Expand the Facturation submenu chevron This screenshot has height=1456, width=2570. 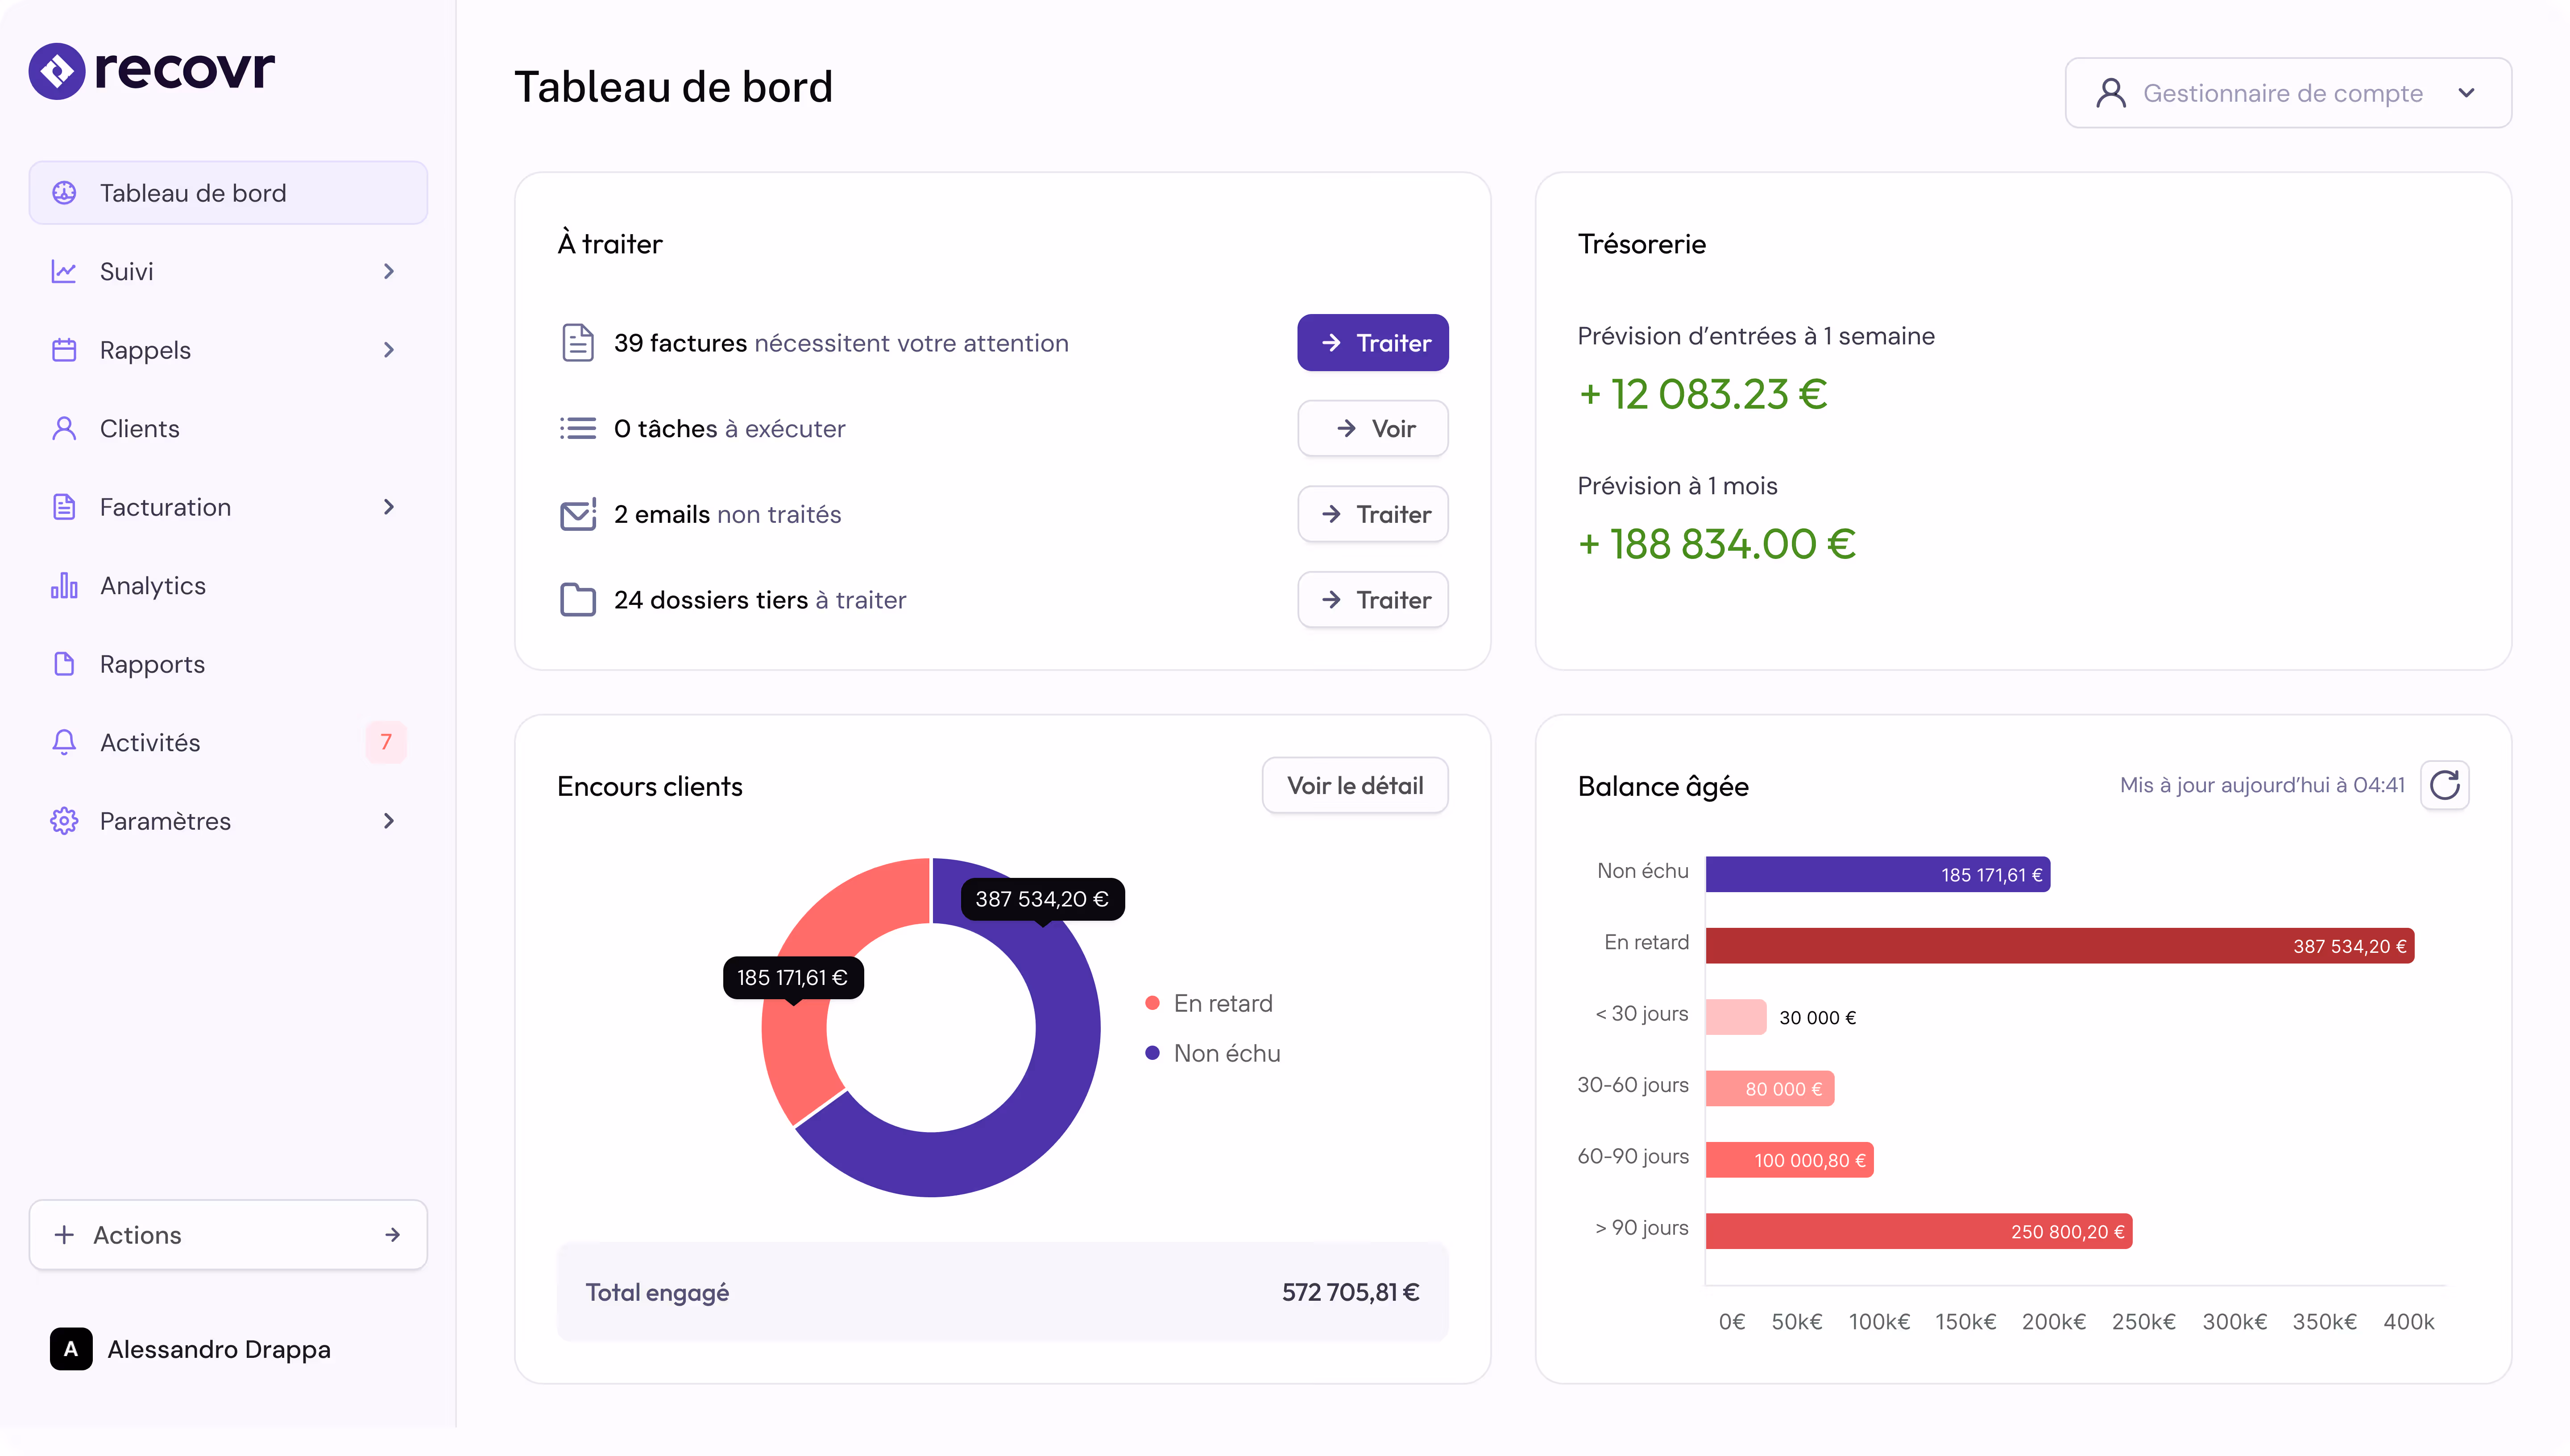(389, 507)
